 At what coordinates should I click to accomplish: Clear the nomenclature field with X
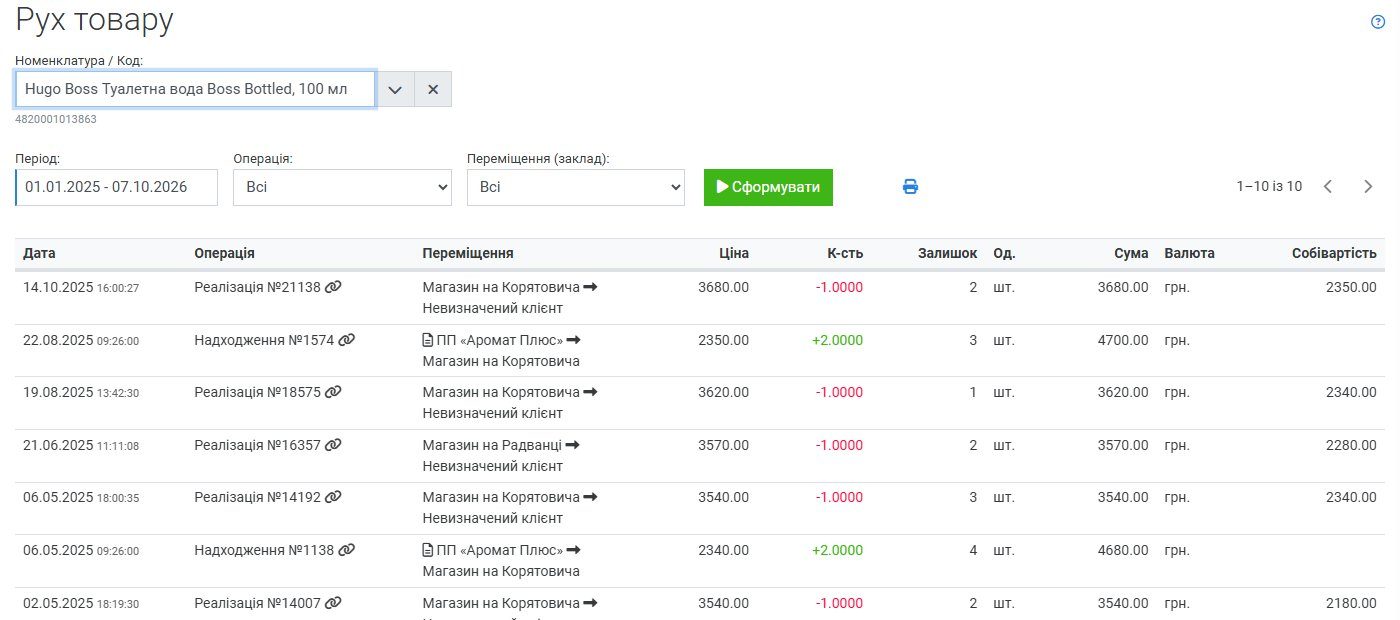point(433,89)
